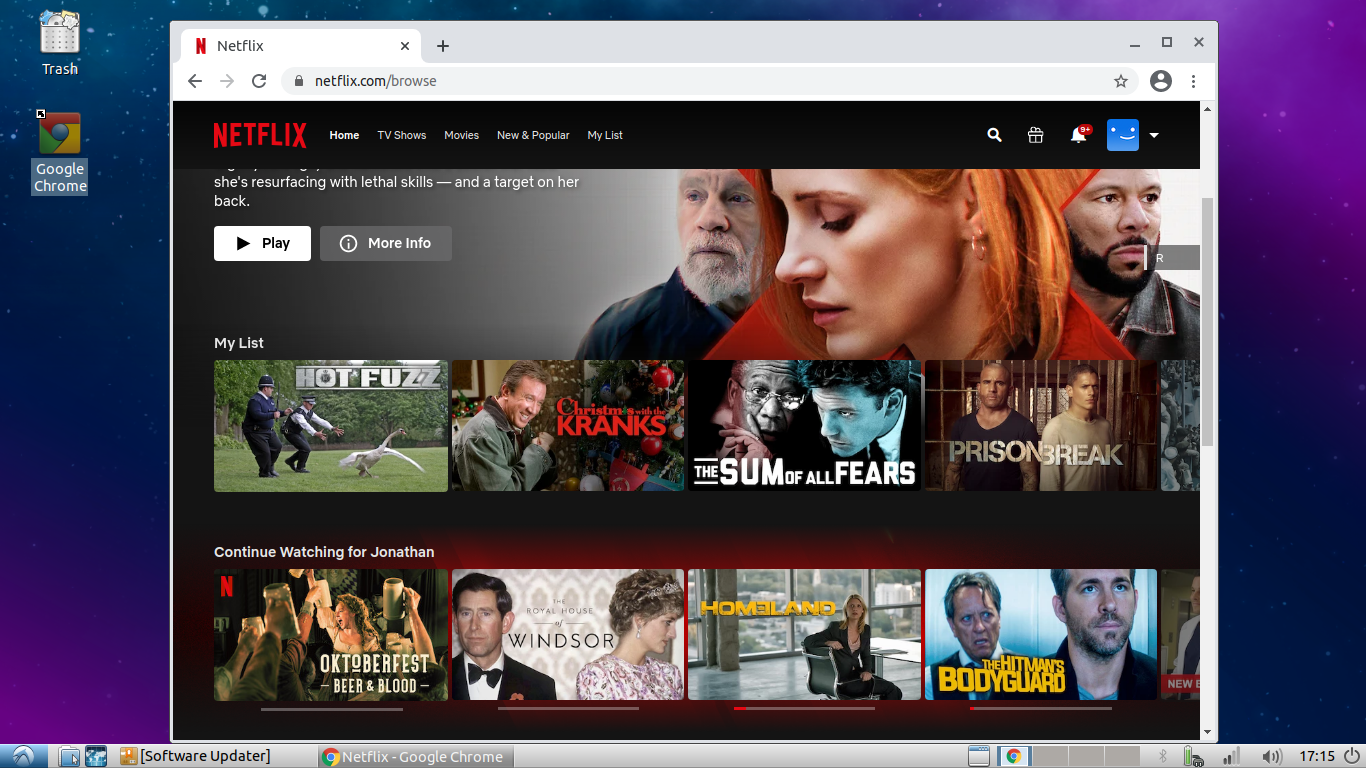Expand the profile menu caret
The width and height of the screenshot is (1366, 768).
1154,135
